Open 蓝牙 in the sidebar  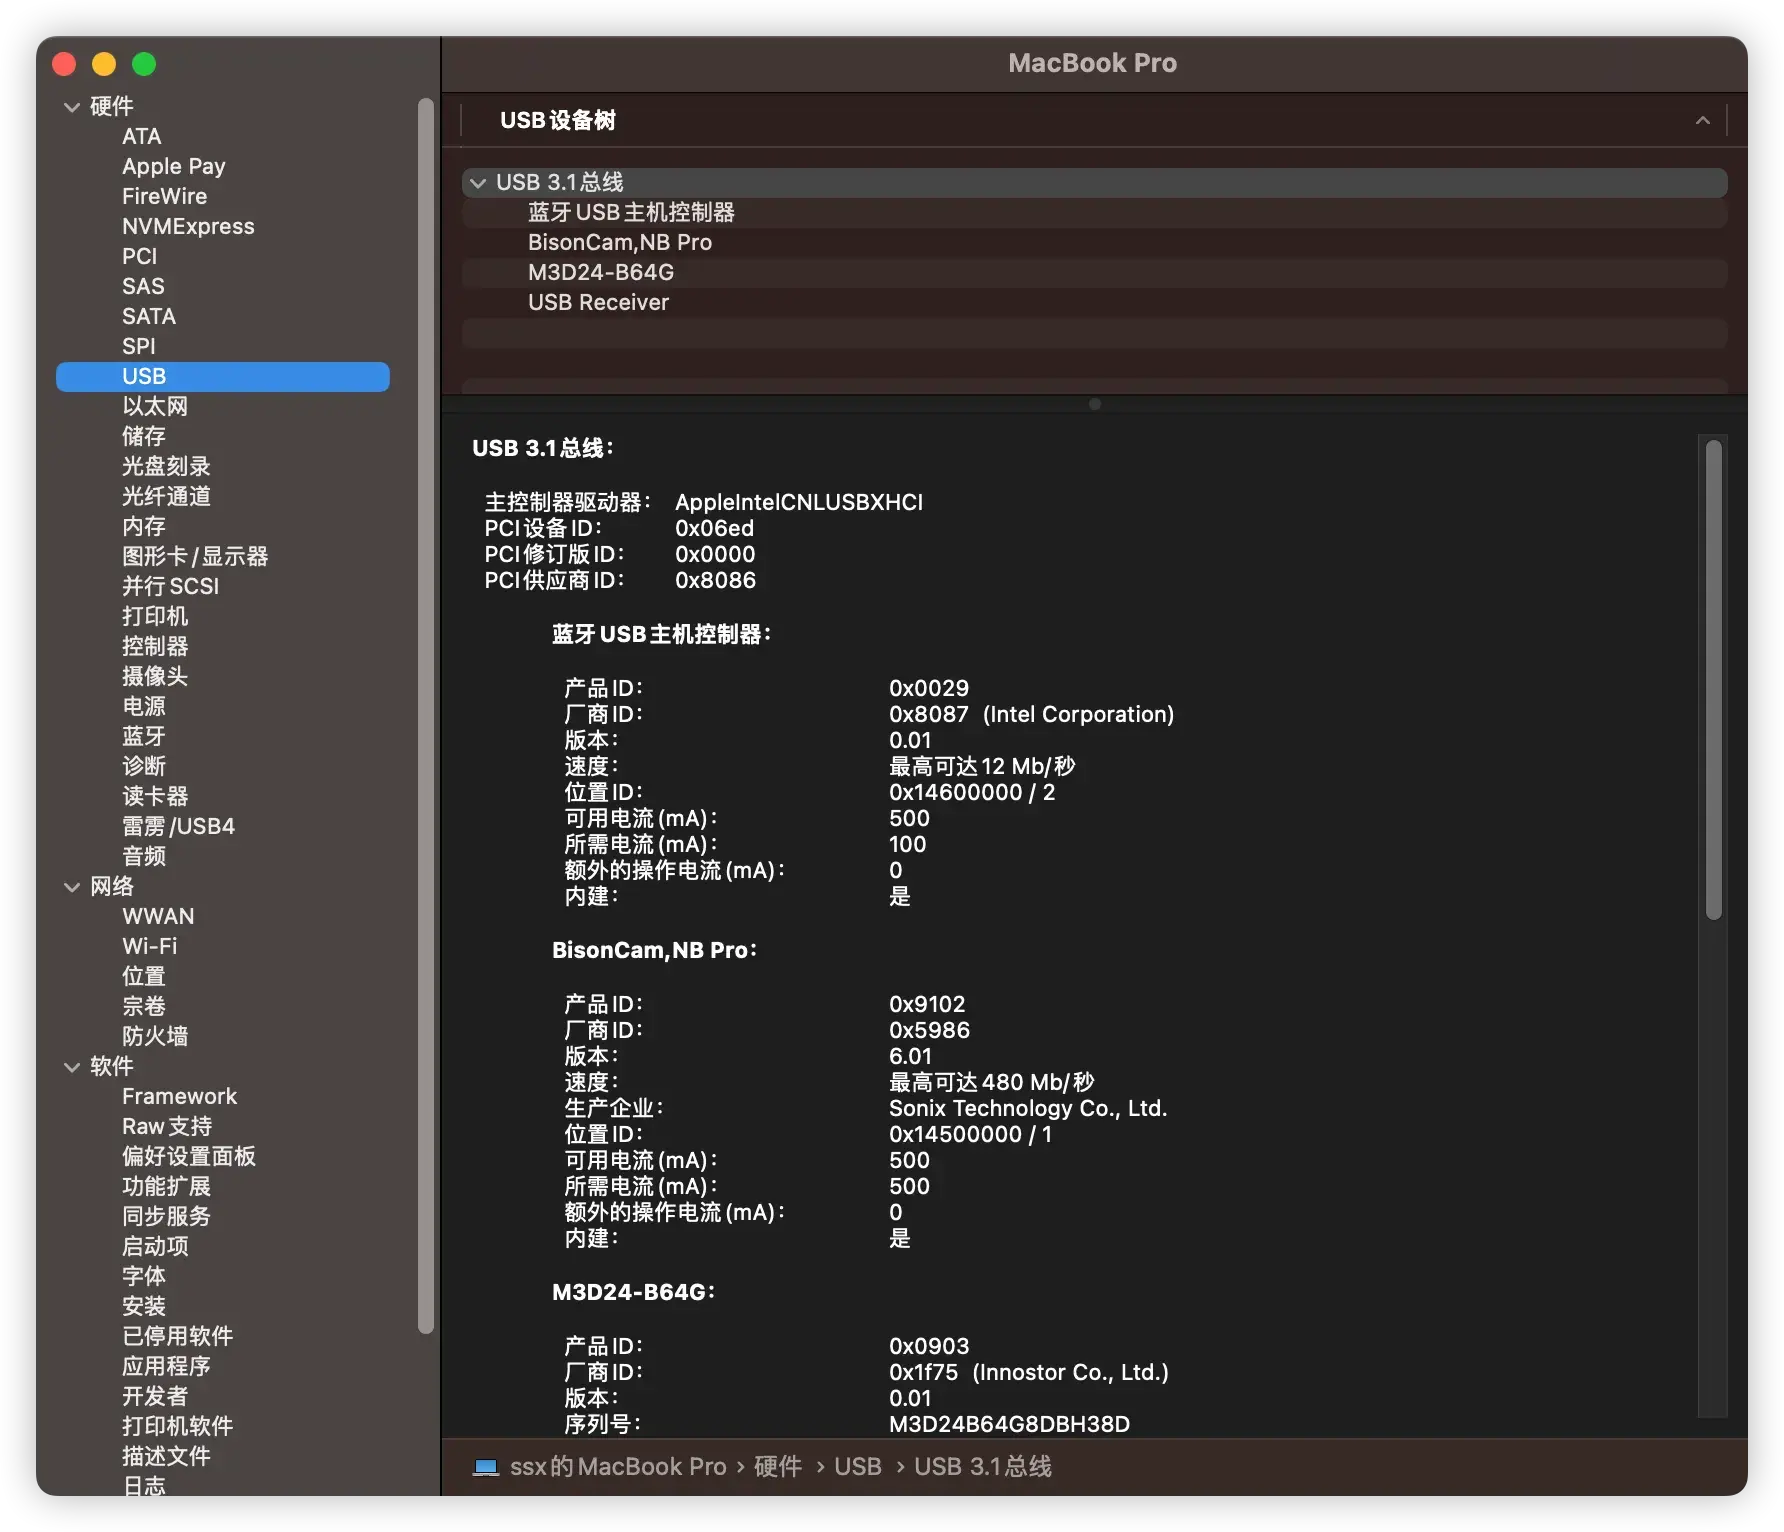144,736
